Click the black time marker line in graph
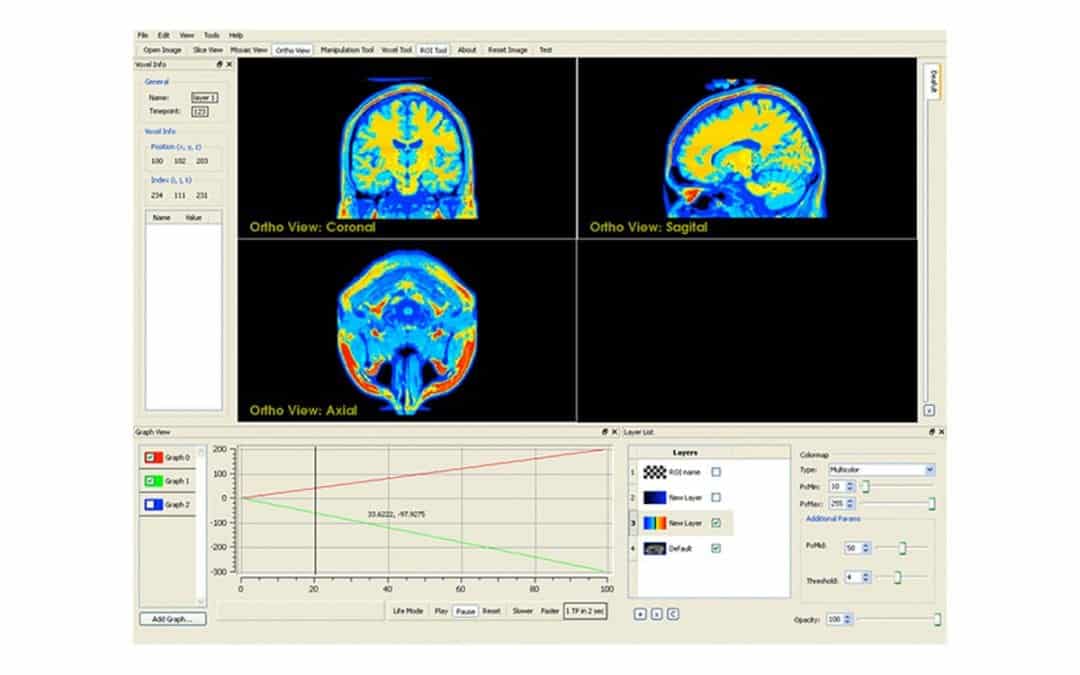The image size is (1080, 675). (315, 510)
